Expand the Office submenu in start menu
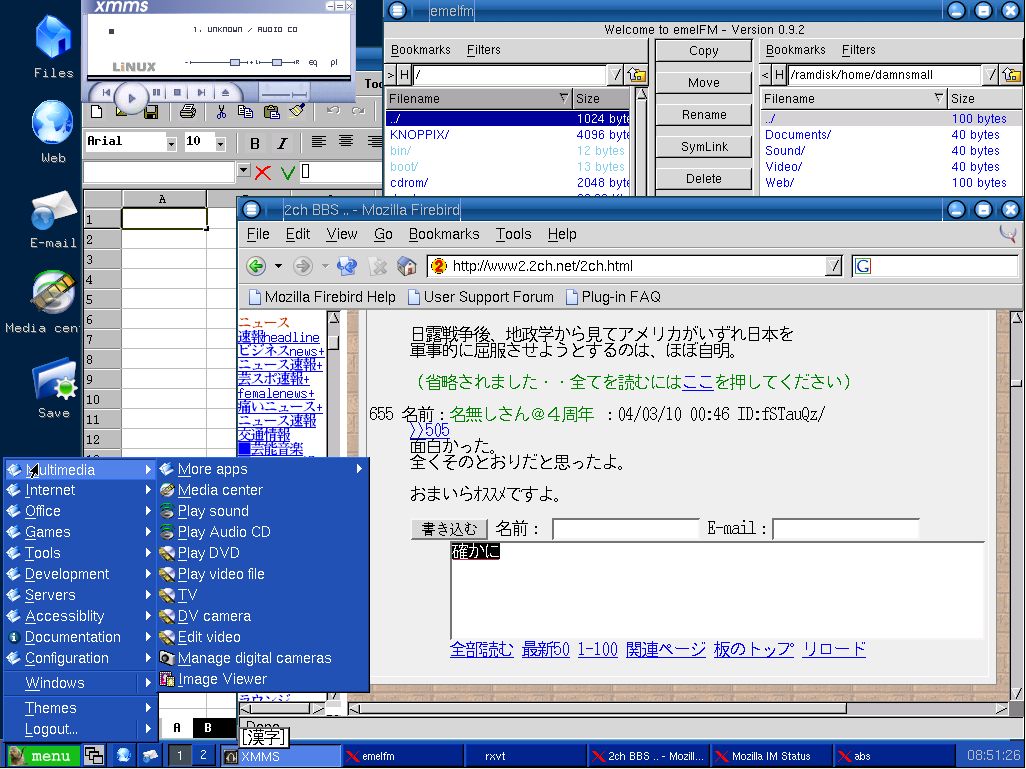 click(x=80, y=511)
